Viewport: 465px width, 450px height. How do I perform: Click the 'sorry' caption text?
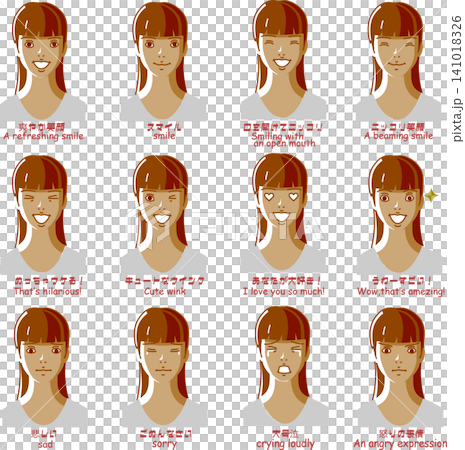coord(164,444)
